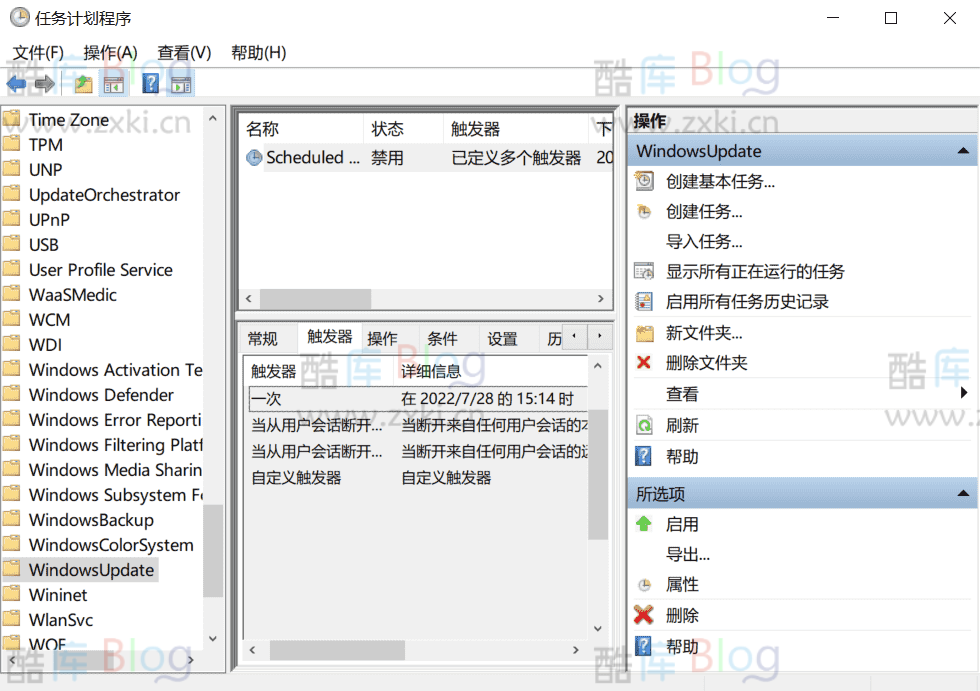Click the 刷新 refresh icon in actions pane
Image resolution: width=980 pixels, height=691 pixels.
click(646, 424)
